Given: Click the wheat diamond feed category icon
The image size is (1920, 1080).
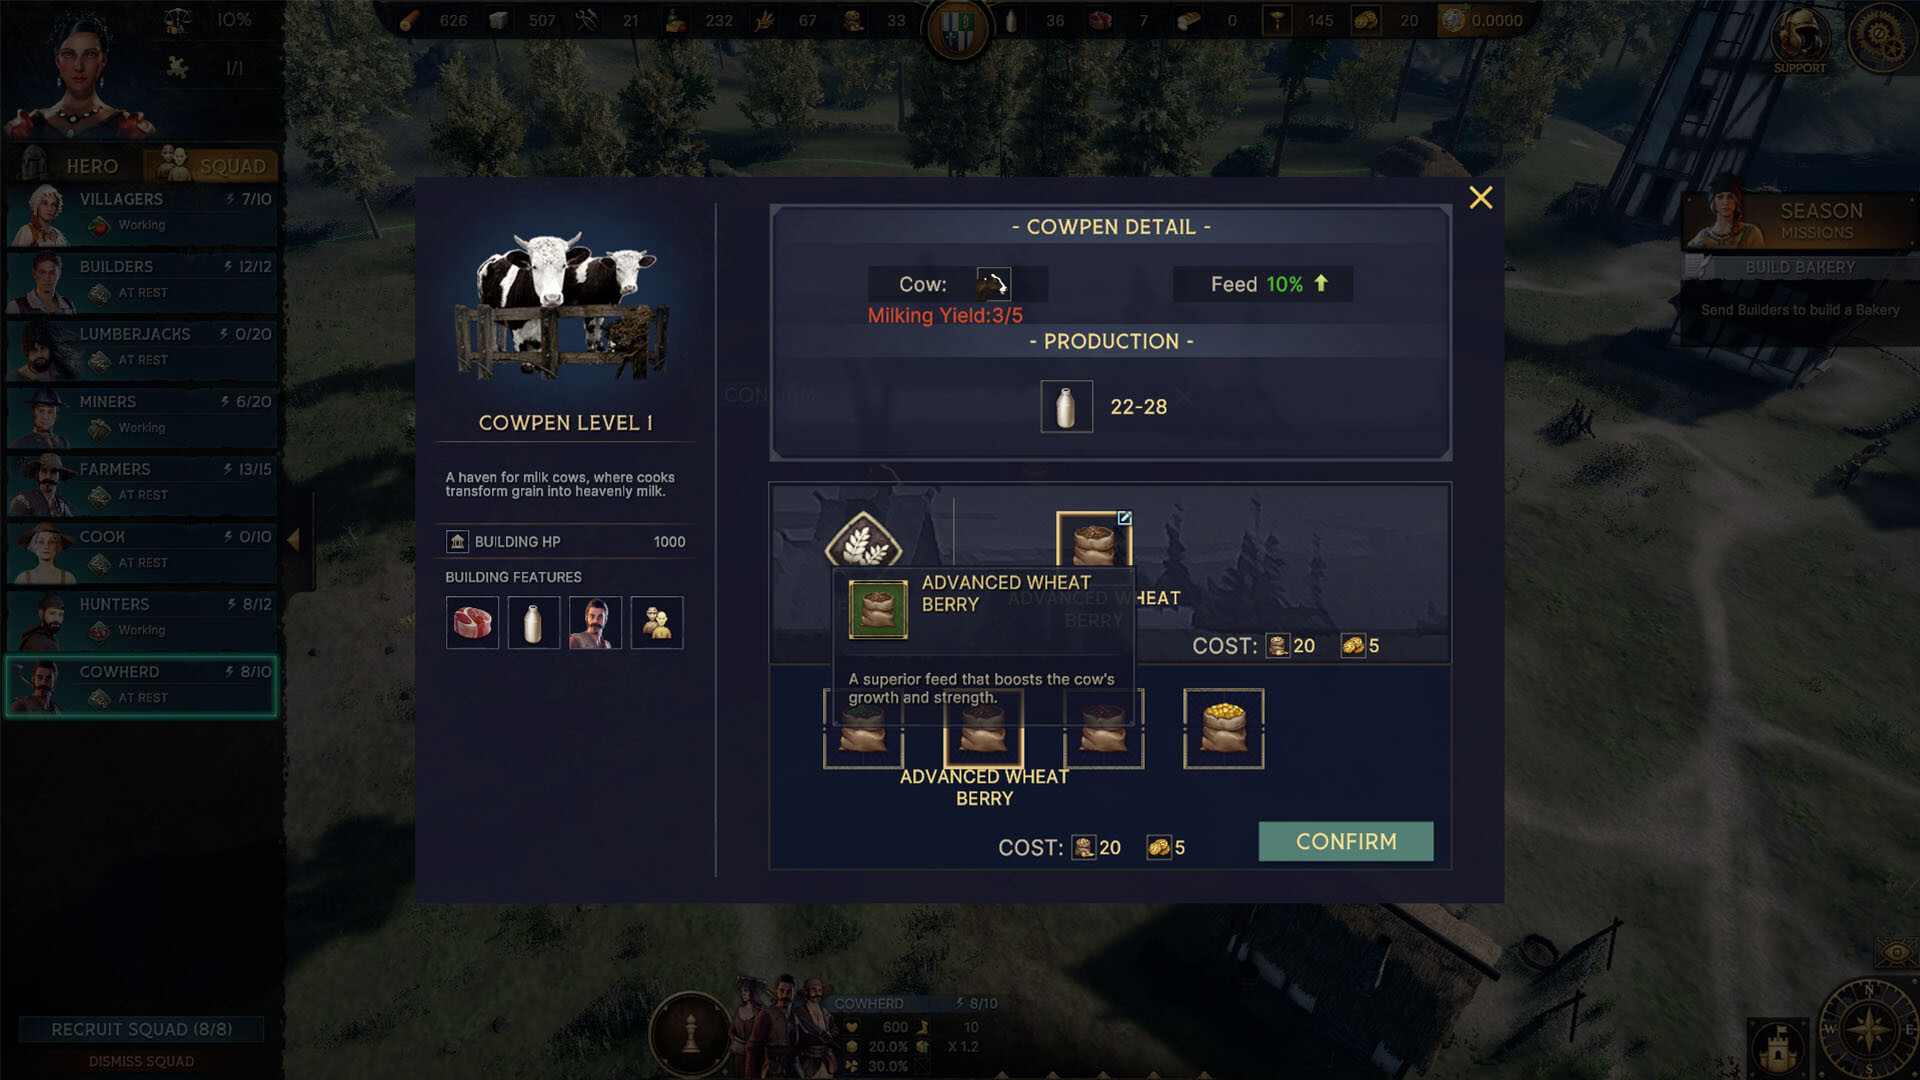Looking at the screenshot, I should (863, 543).
